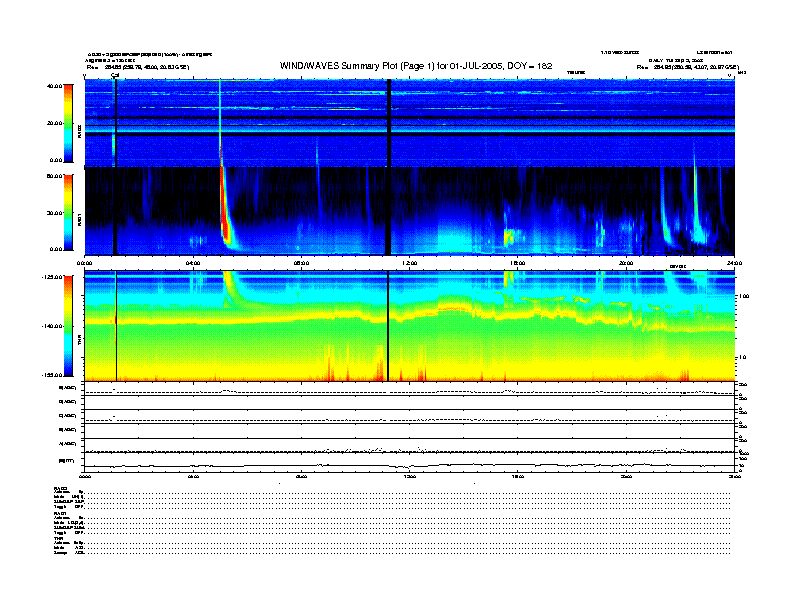Click the TNR color scale bar
Image resolution: width=792 pixels, height=612 pixels.
[x=68, y=326]
